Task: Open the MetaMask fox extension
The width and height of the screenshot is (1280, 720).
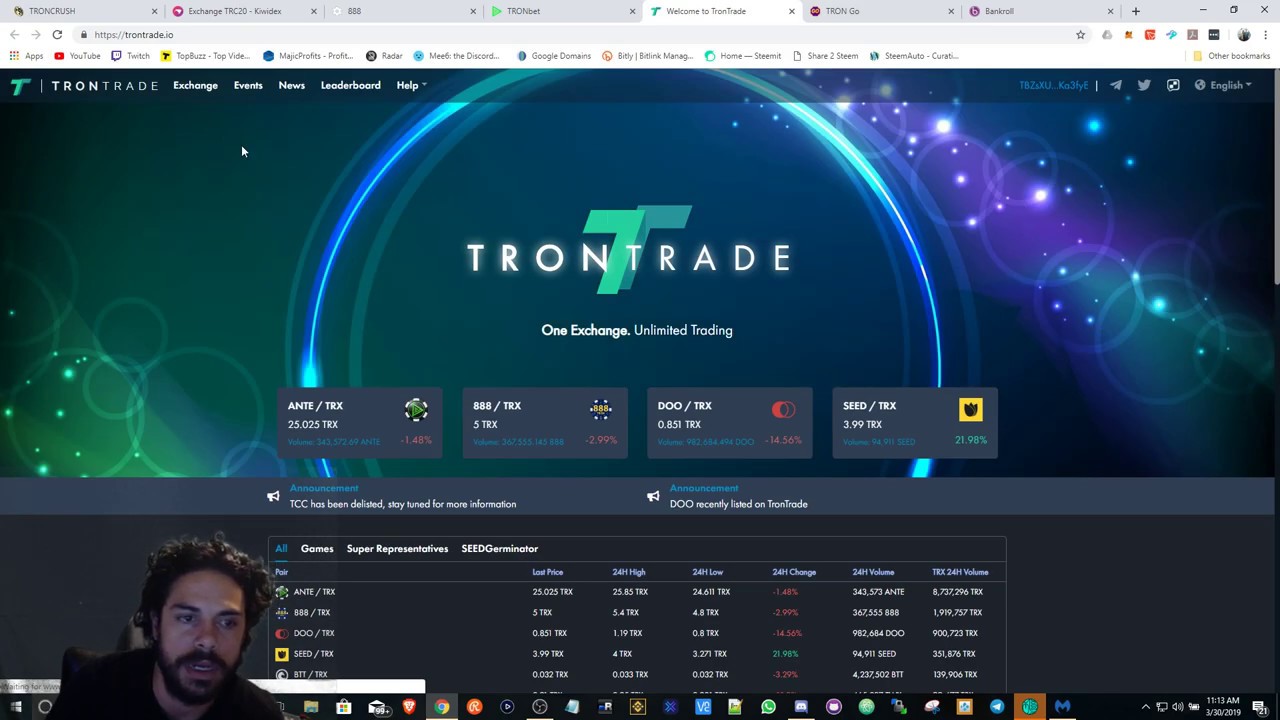Action: click(1128, 35)
